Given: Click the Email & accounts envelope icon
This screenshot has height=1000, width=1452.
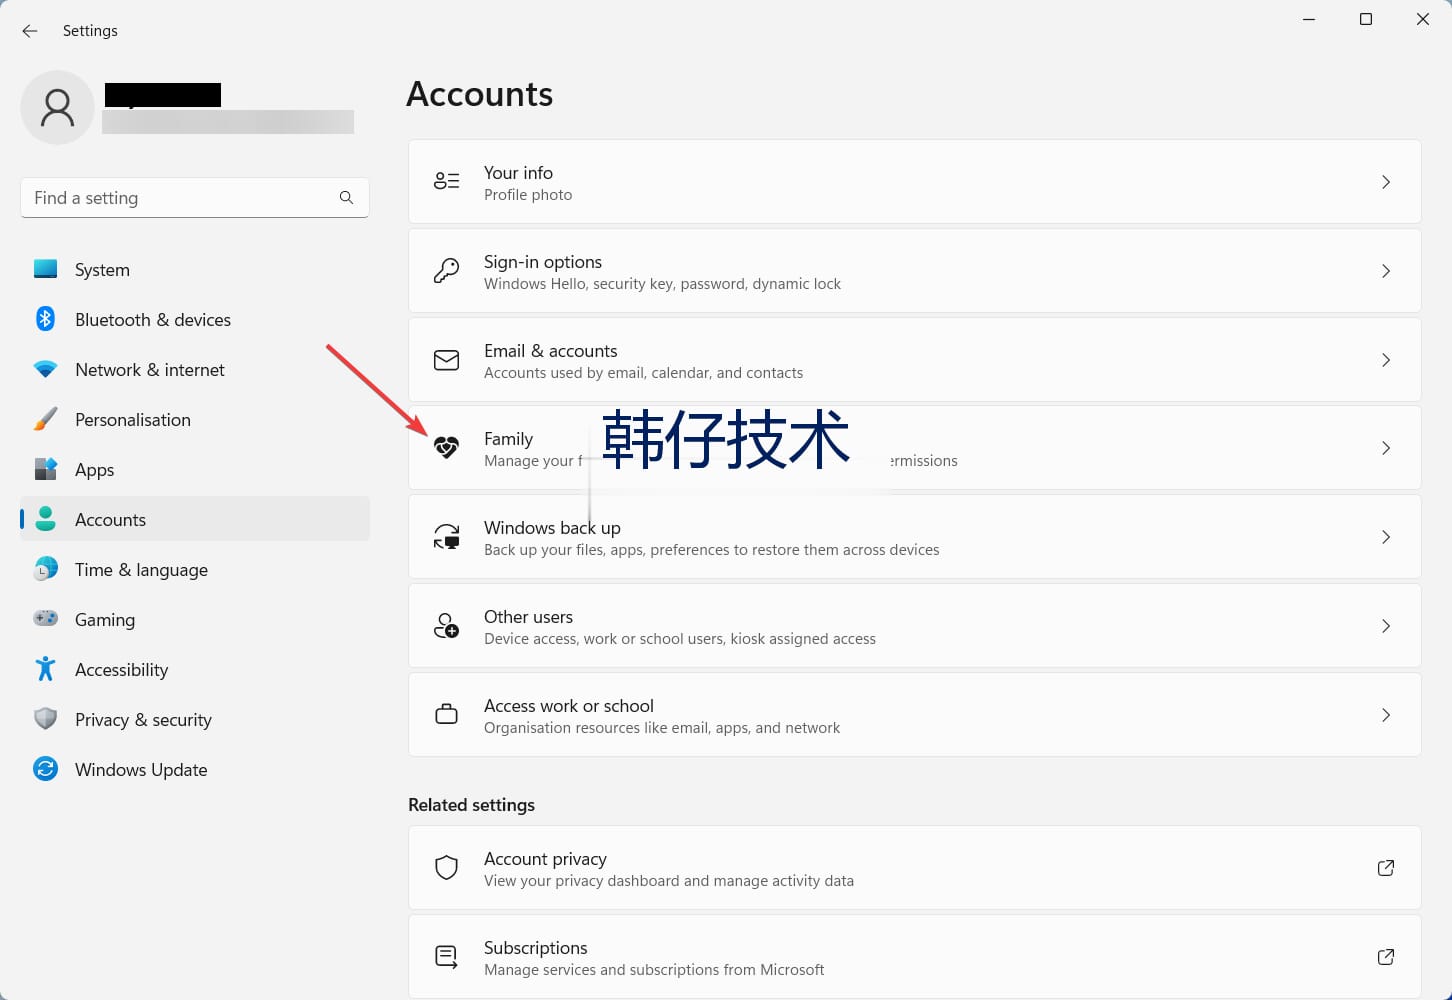Looking at the screenshot, I should click(446, 360).
